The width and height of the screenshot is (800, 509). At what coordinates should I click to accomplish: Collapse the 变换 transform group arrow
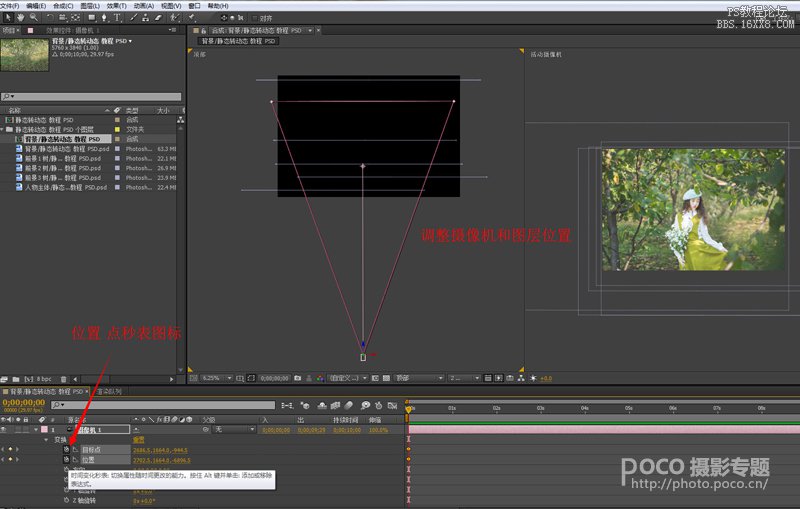[46, 439]
